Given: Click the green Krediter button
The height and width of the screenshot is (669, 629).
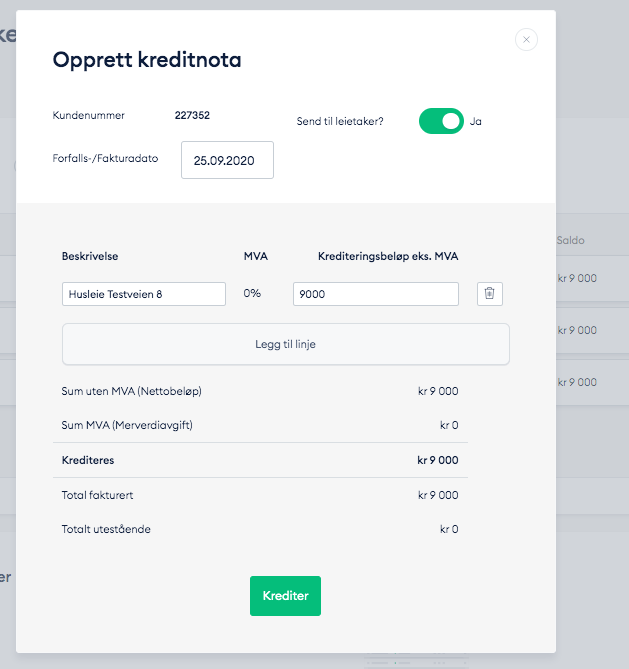Looking at the screenshot, I should (285, 596).
